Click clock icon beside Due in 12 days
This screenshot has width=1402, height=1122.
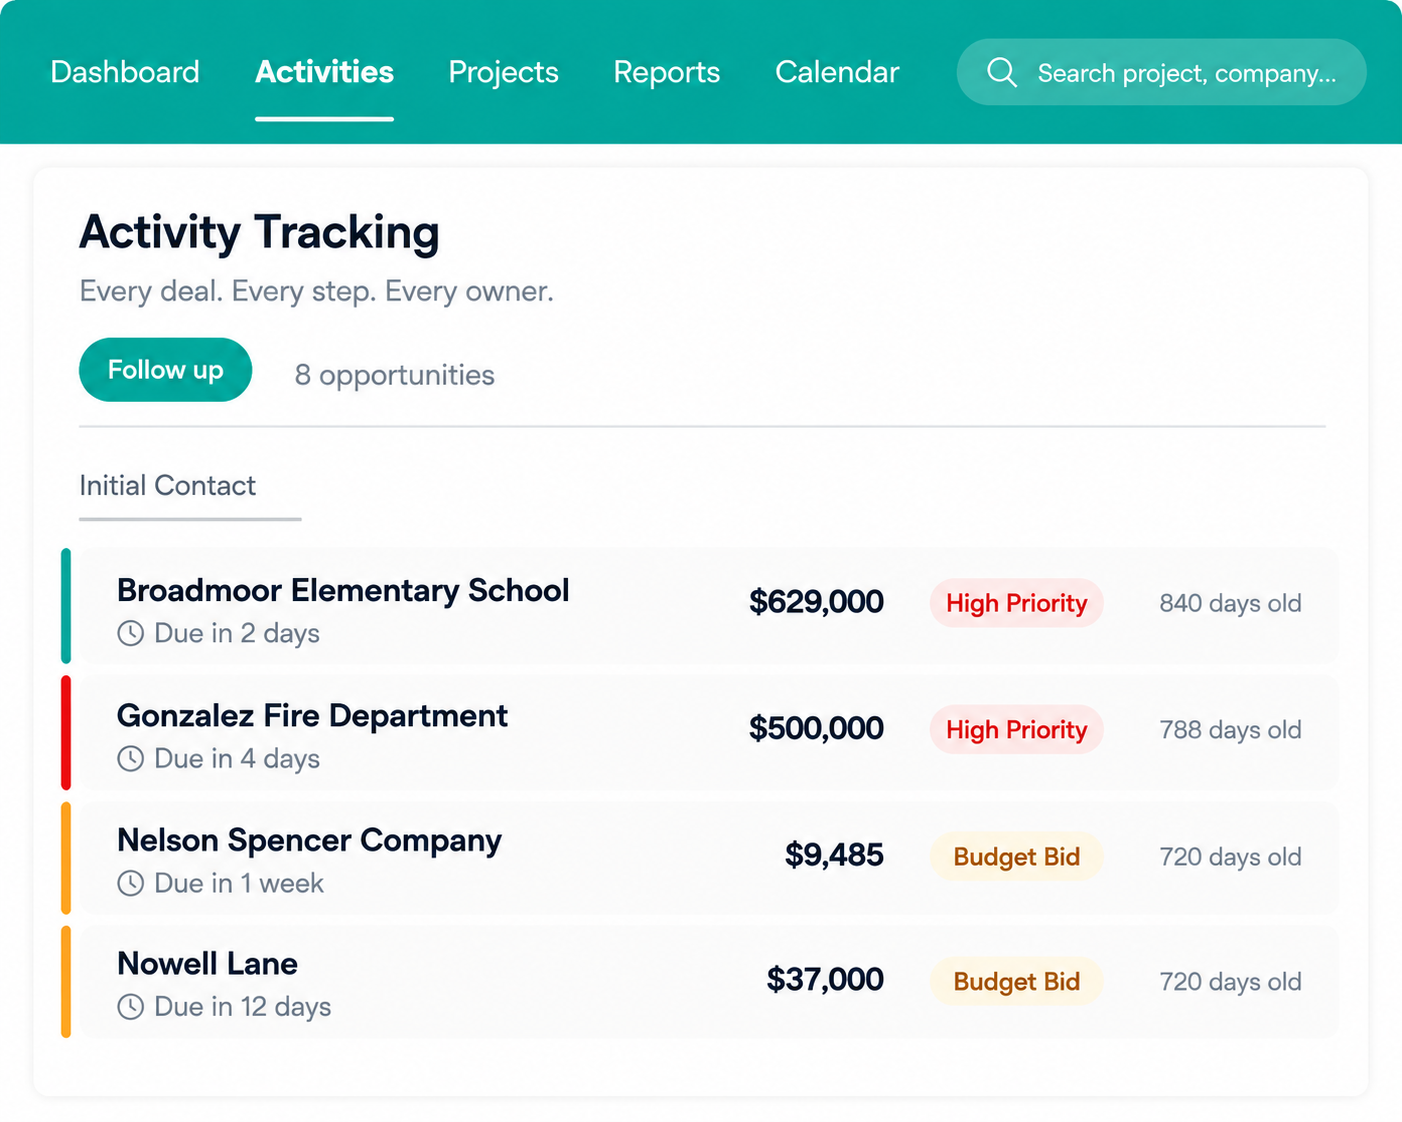click(131, 1007)
